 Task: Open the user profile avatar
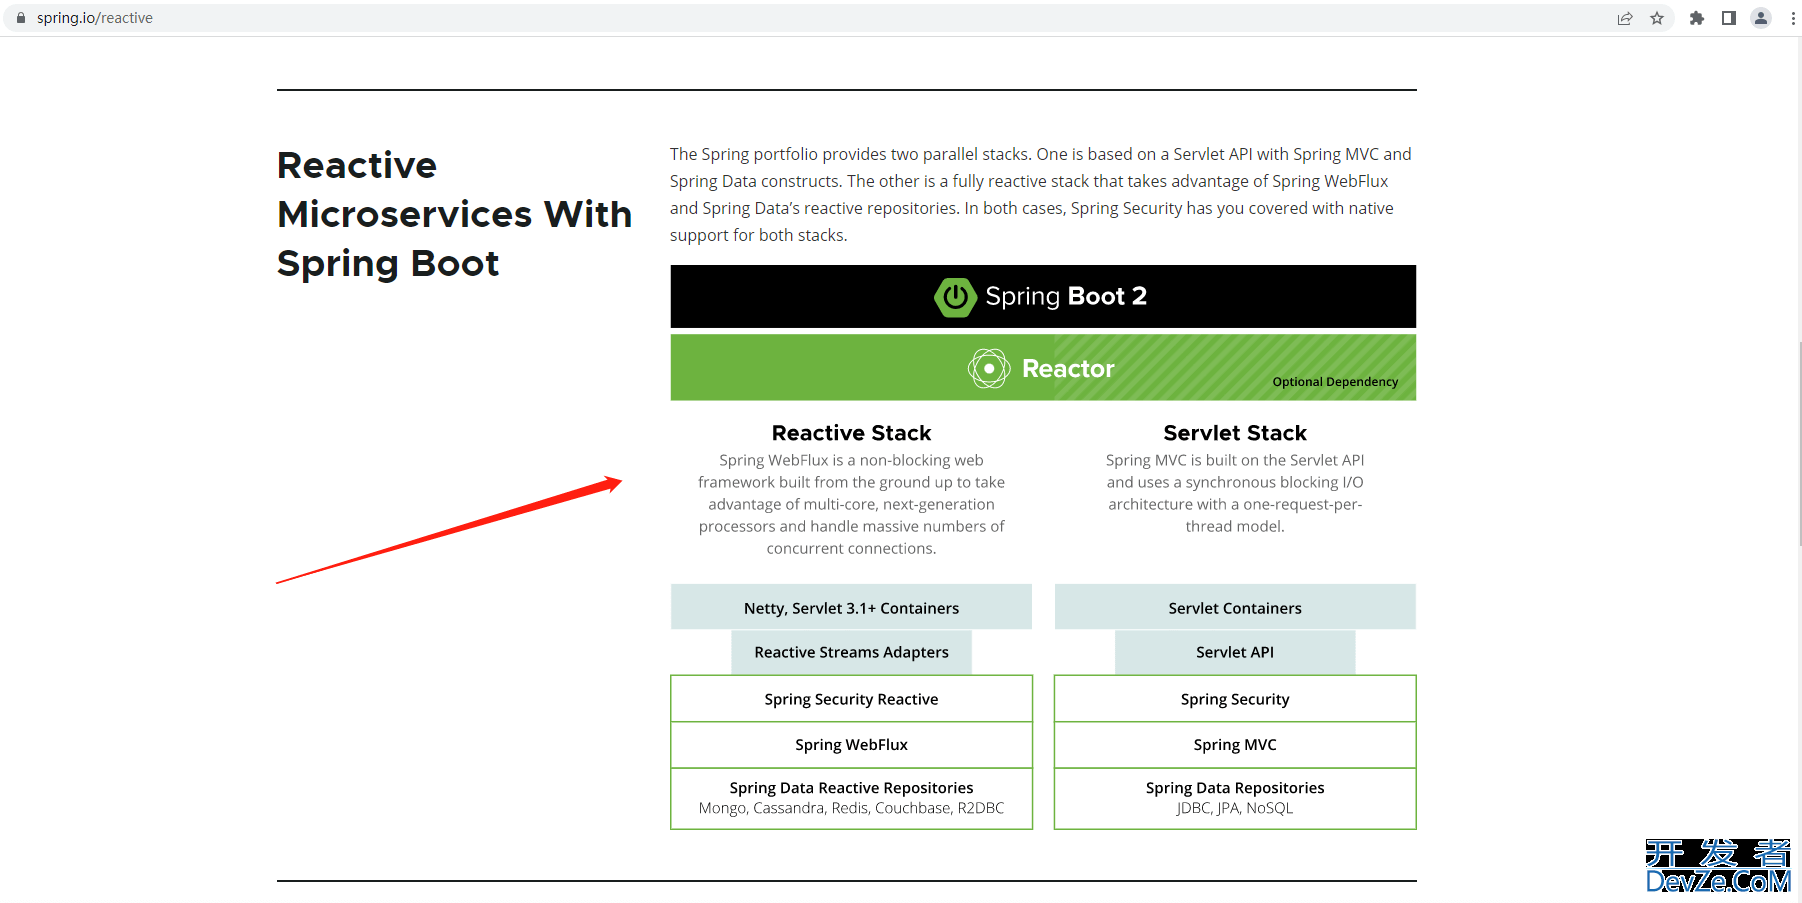pos(1761,18)
